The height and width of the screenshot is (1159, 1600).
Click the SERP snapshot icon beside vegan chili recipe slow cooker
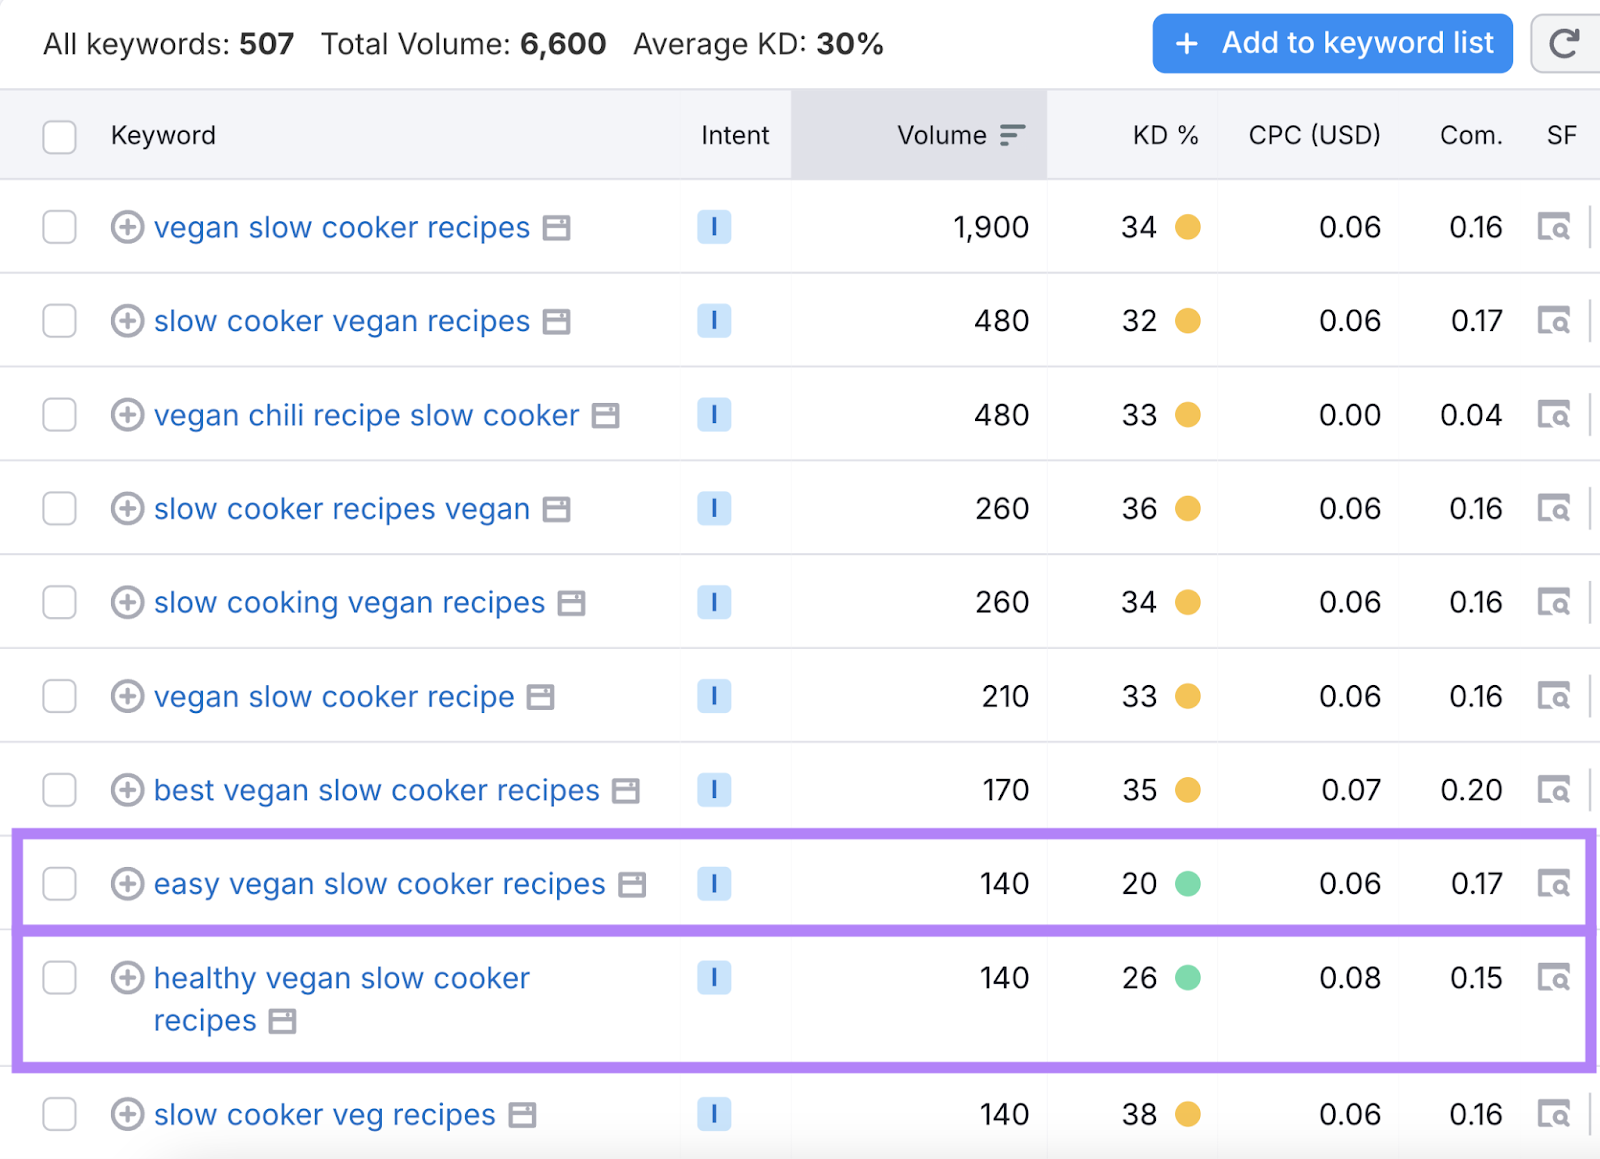605,414
